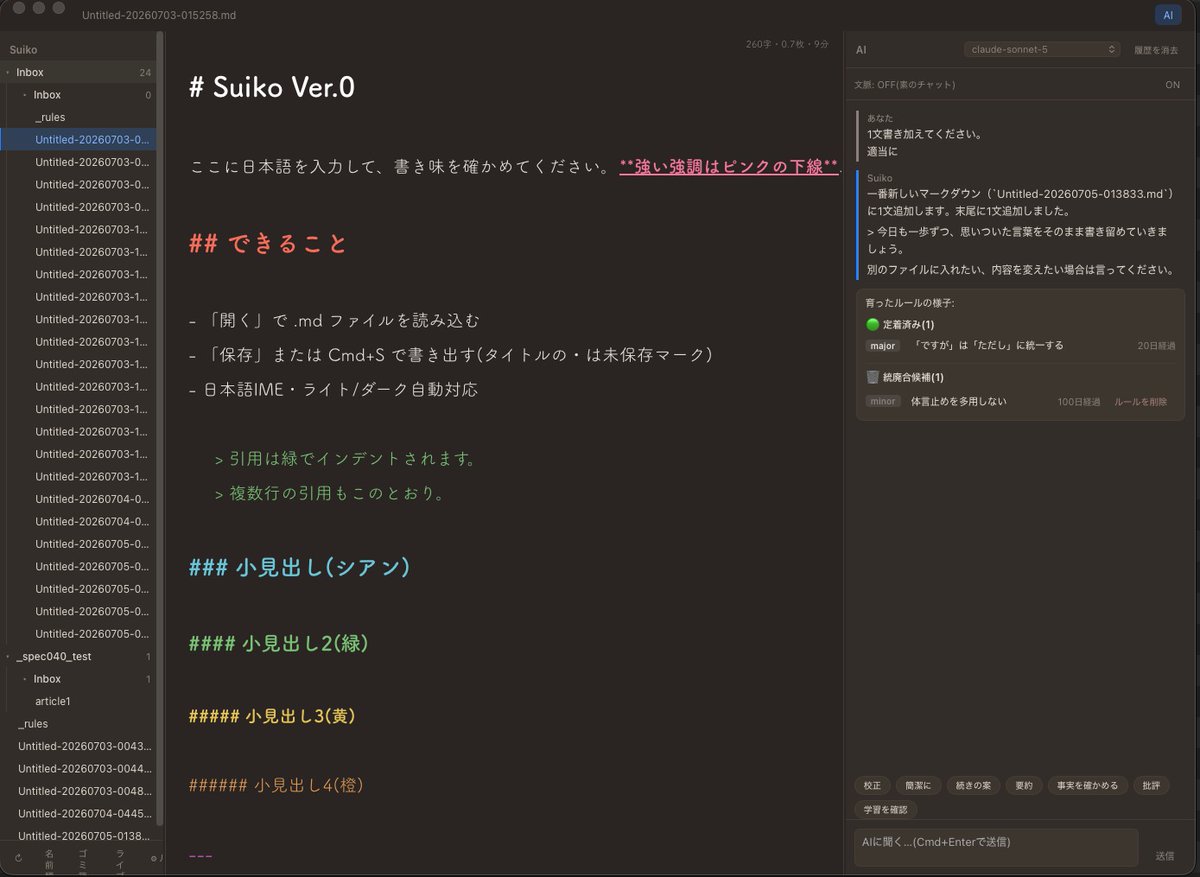Click the Suiko sidebar header
The image size is (1200, 877).
click(x=24, y=49)
